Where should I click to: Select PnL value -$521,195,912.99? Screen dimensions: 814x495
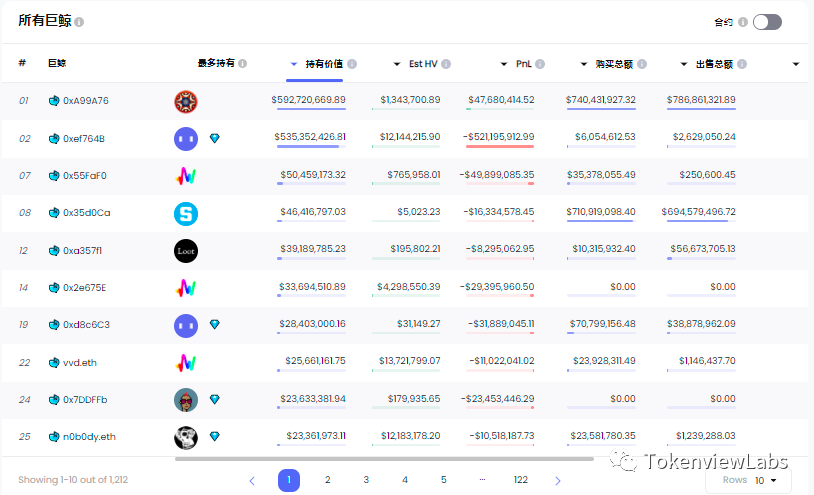tap(498, 136)
